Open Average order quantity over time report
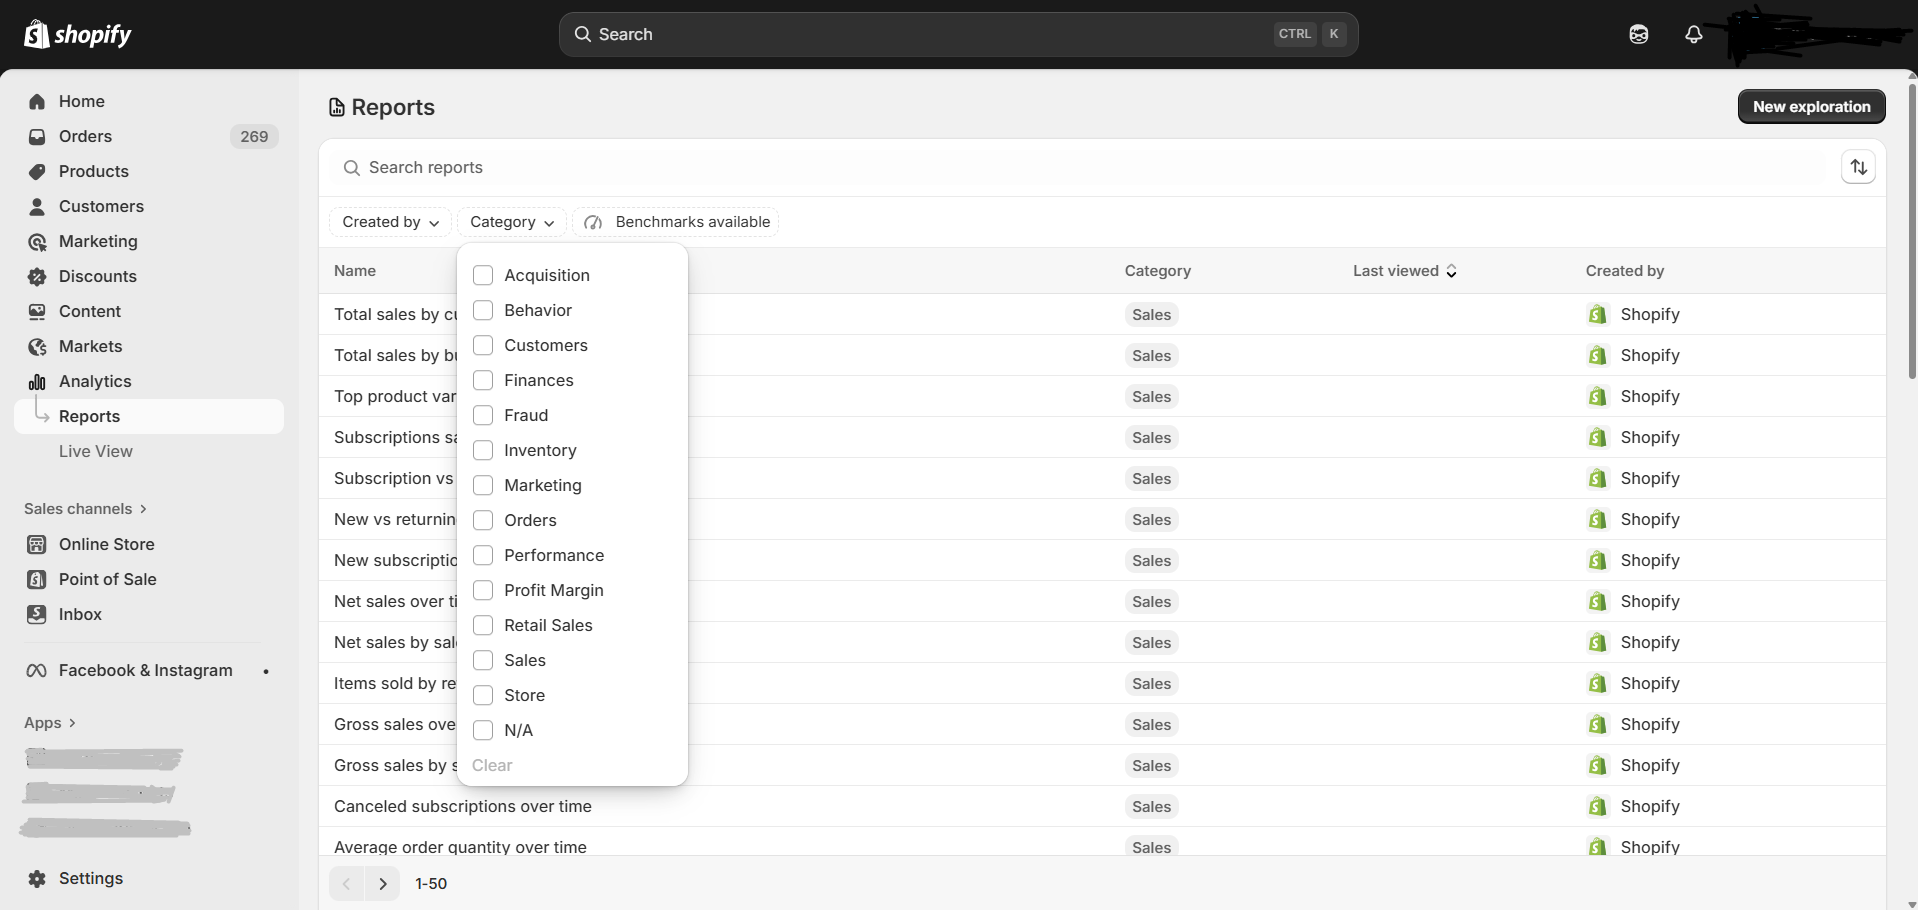Viewport: 1918px width, 910px height. (460, 847)
